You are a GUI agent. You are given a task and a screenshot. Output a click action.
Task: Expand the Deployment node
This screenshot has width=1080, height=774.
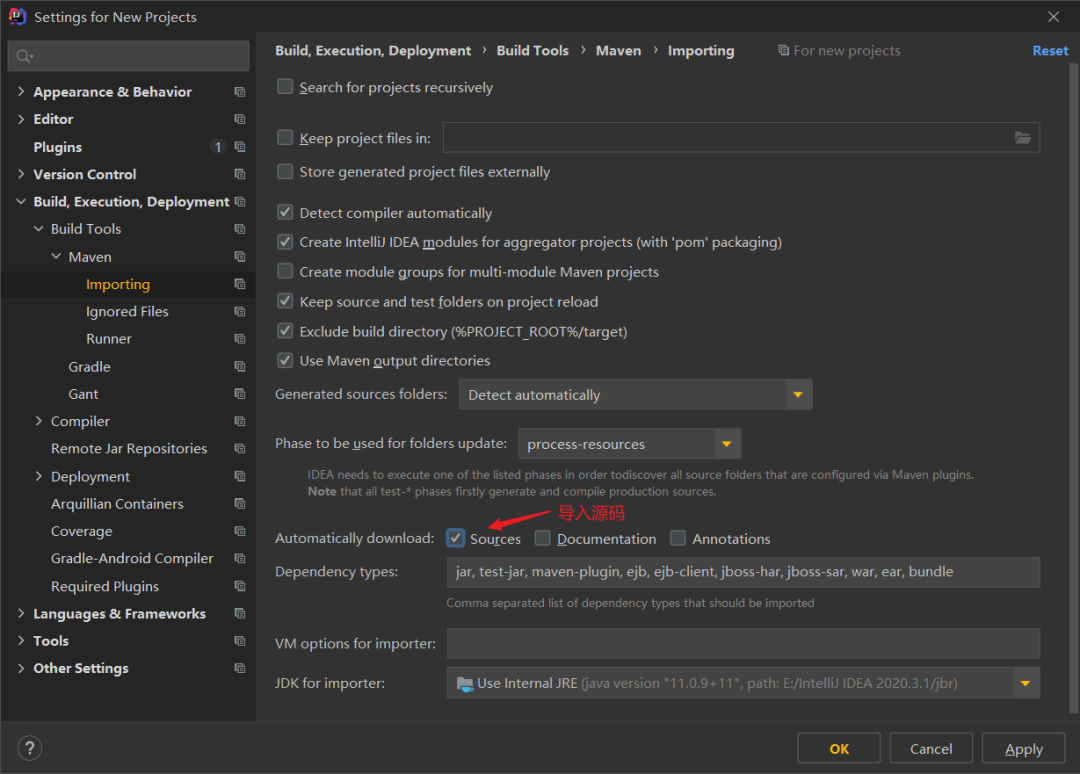(39, 476)
